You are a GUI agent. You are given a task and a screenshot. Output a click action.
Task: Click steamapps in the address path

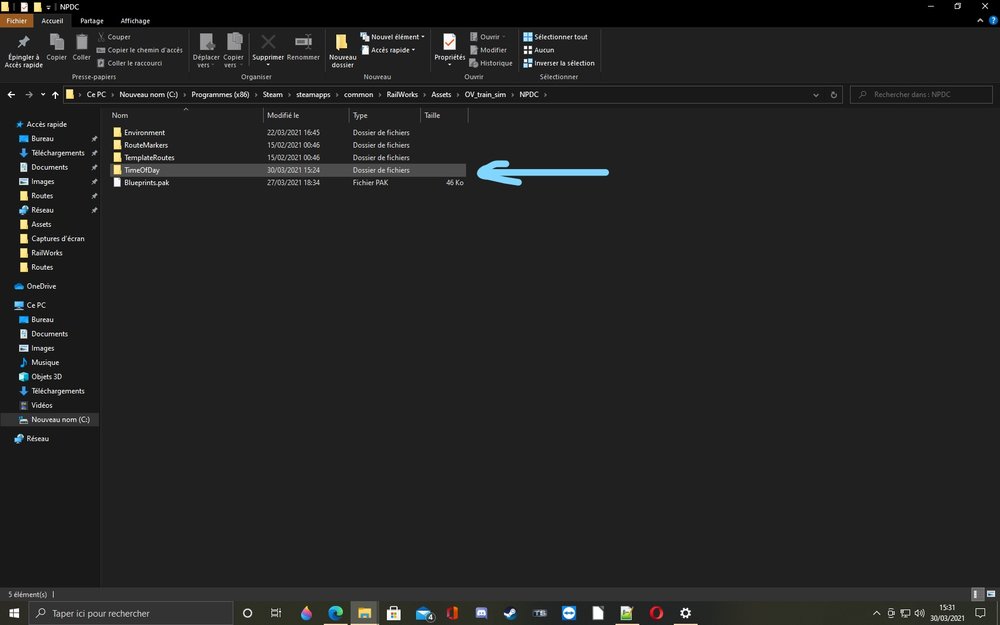click(x=313, y=94)
